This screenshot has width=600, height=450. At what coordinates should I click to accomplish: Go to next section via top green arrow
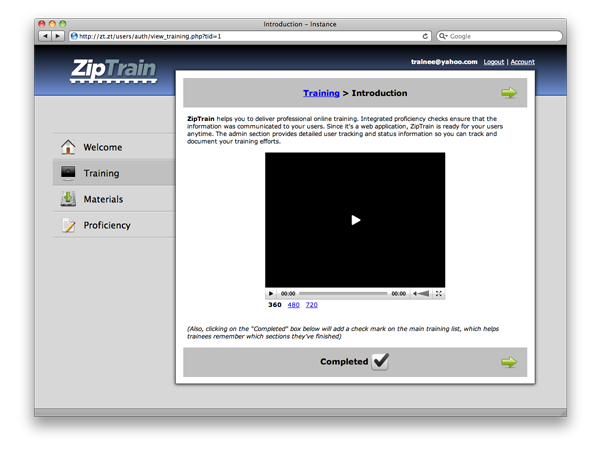509,93
